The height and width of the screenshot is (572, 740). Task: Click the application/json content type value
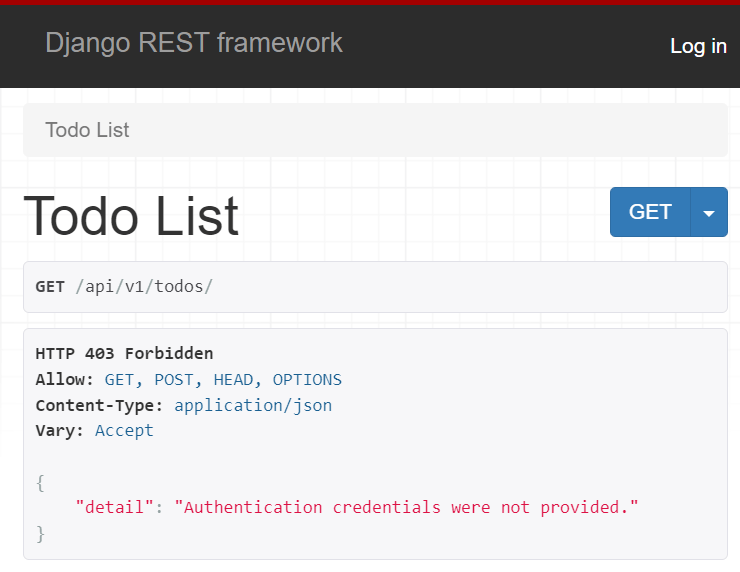253,405
